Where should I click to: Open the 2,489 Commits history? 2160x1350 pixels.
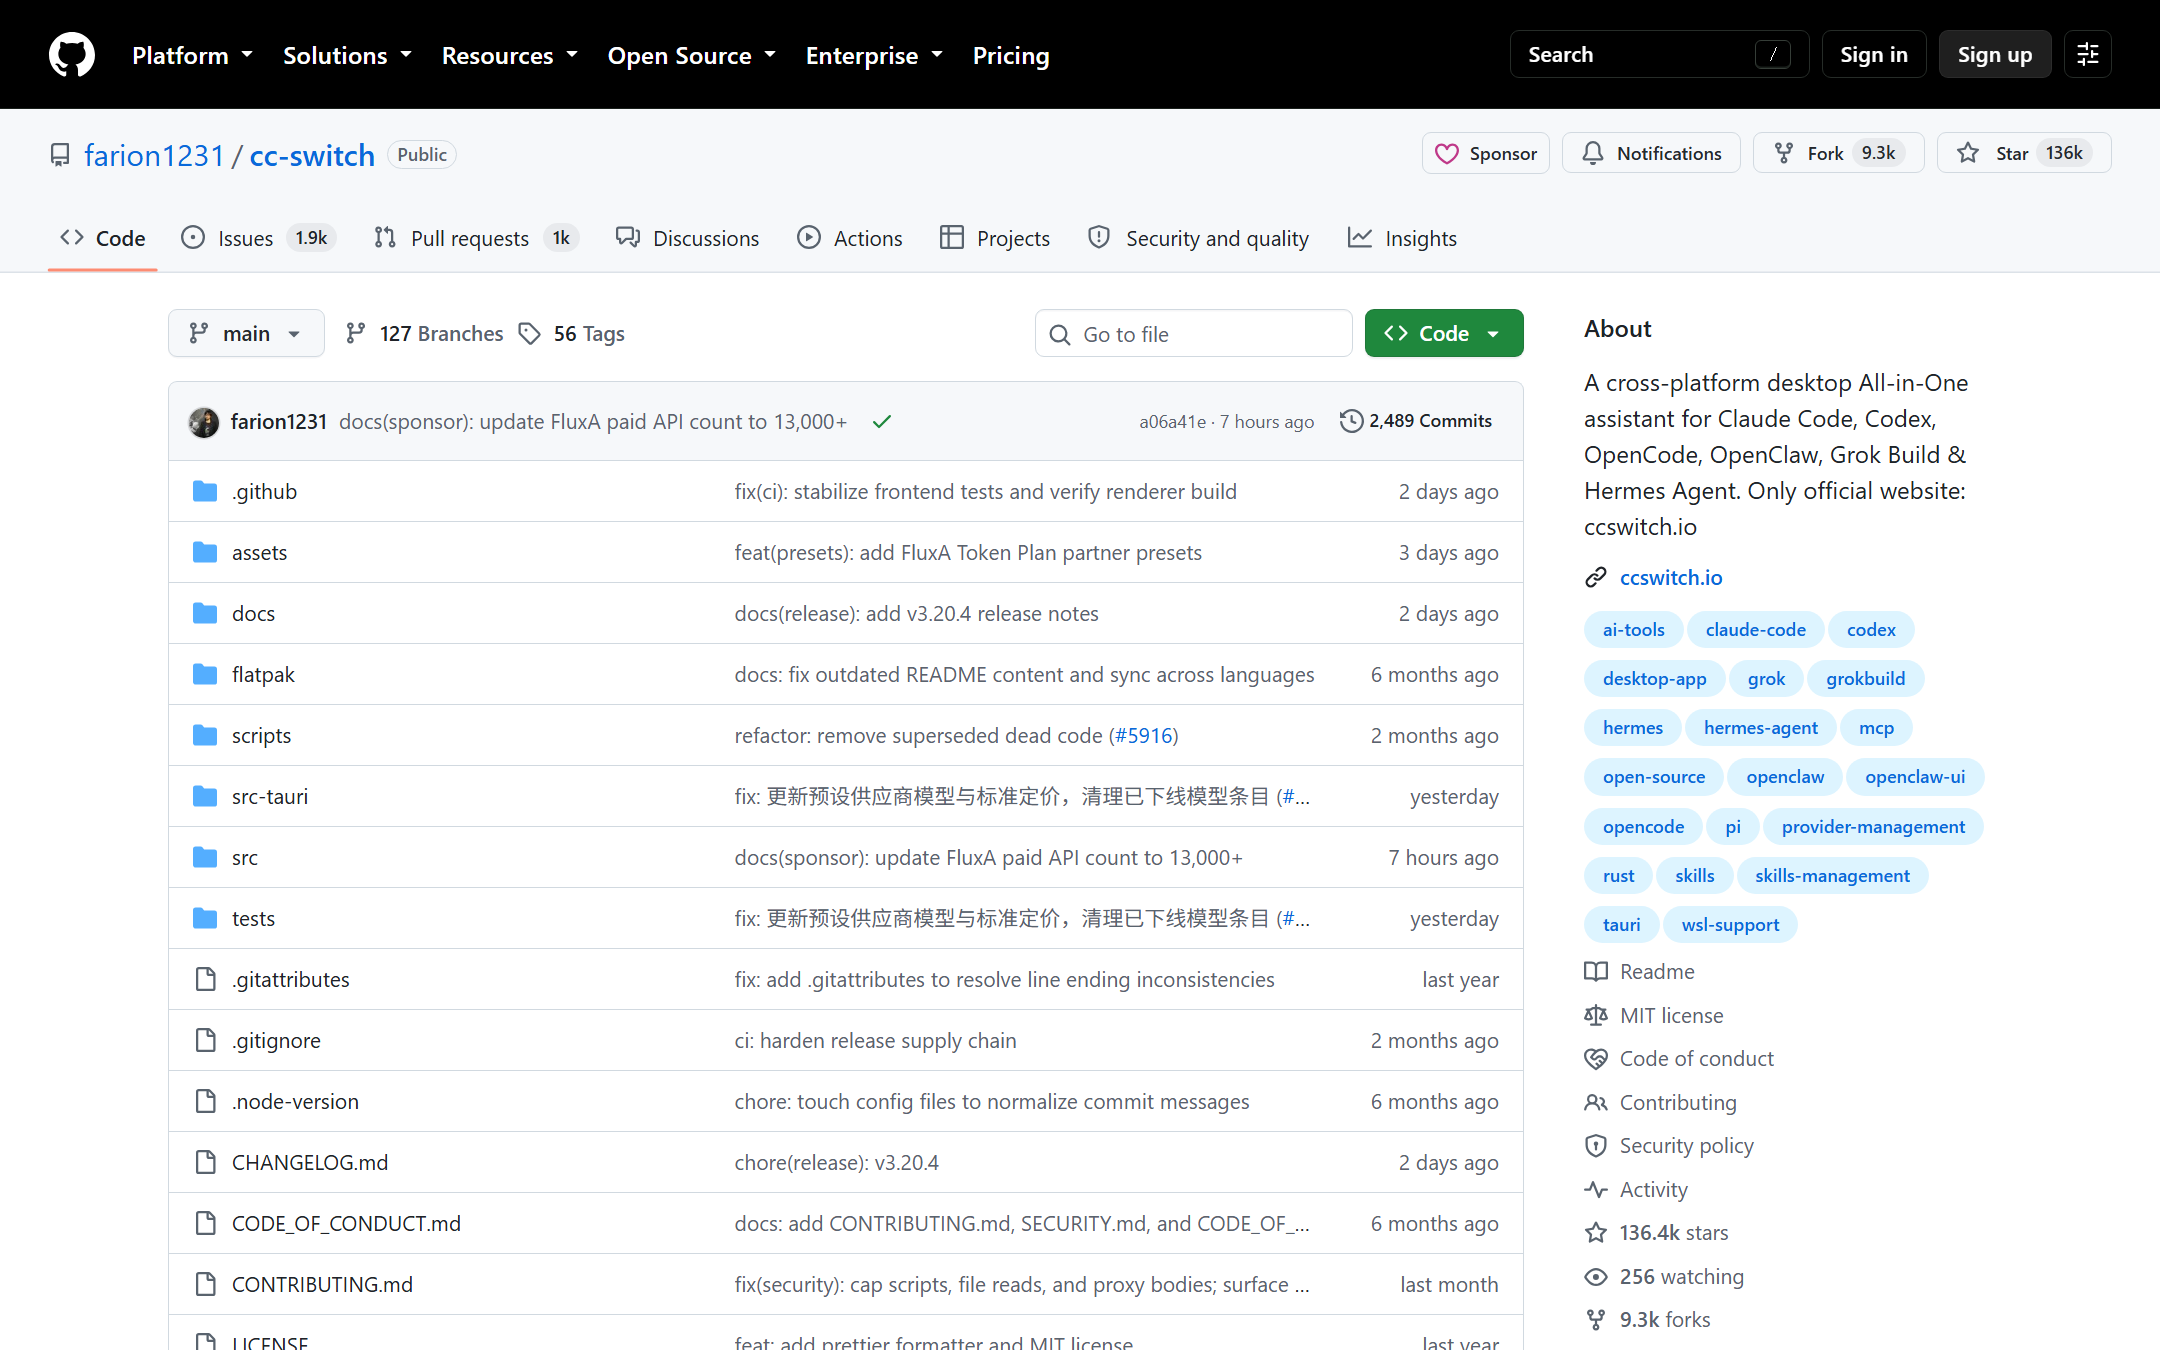pyautogui.click(x=1416, y=421)
